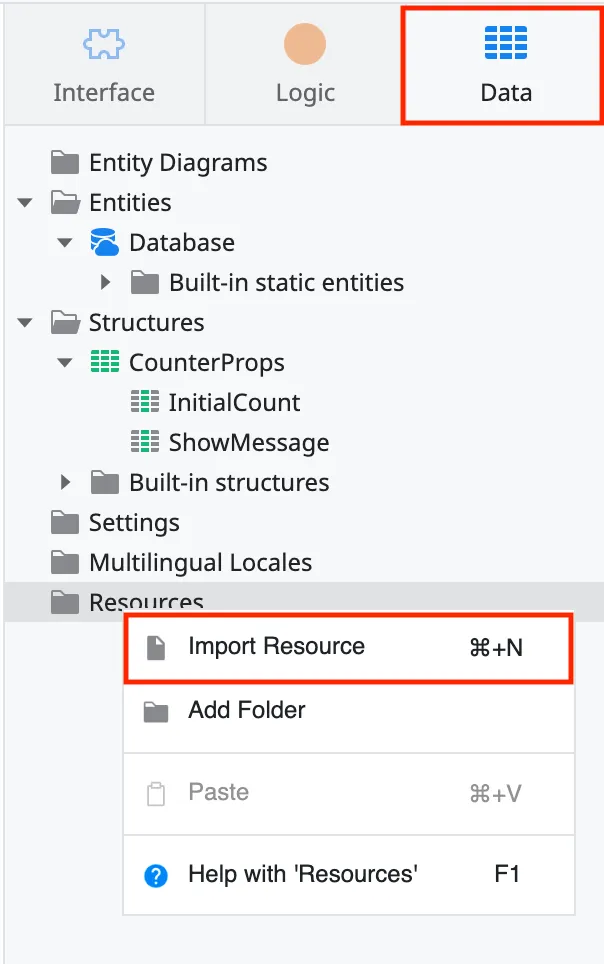Click the blue grid icon above Data

click(x=506, y=43)
